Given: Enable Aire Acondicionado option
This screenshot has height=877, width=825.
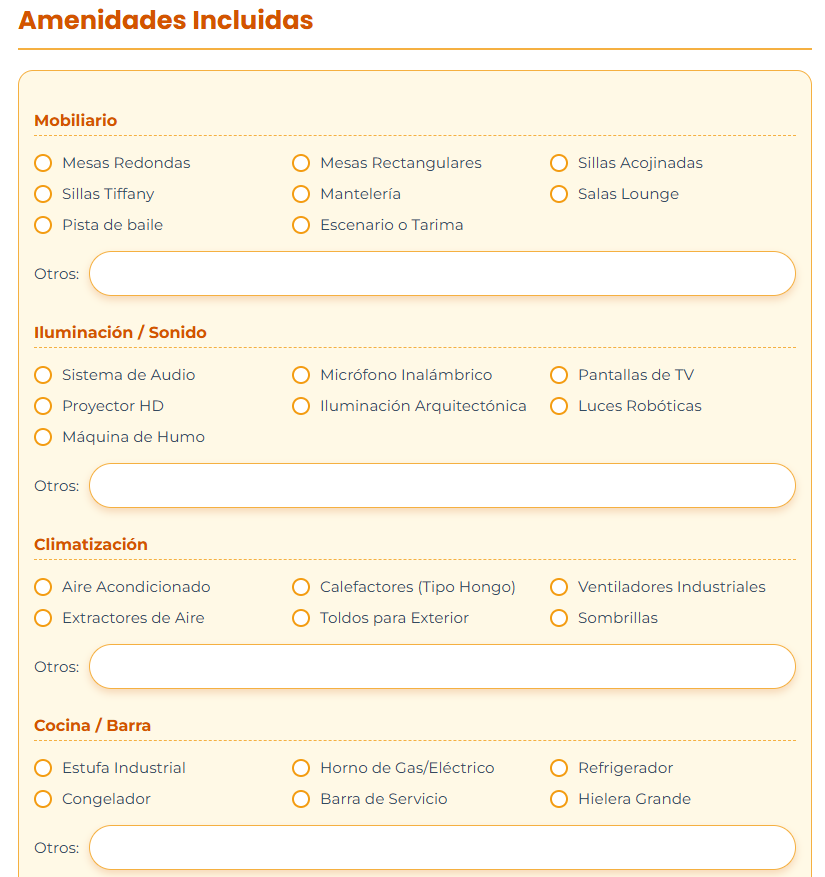Looking at the screenshot, I should point(43,587).
